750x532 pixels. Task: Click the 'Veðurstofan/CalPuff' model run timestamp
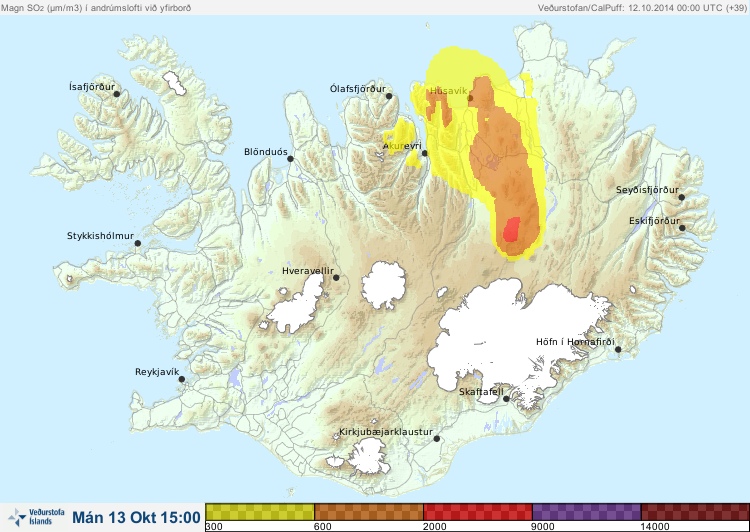641,8
